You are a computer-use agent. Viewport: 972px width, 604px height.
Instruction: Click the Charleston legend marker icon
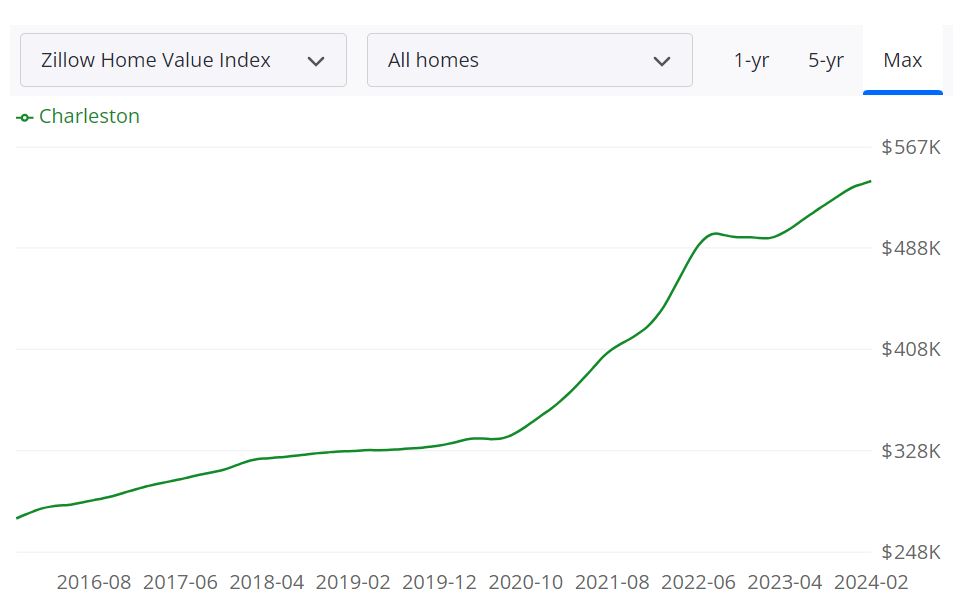24,116
